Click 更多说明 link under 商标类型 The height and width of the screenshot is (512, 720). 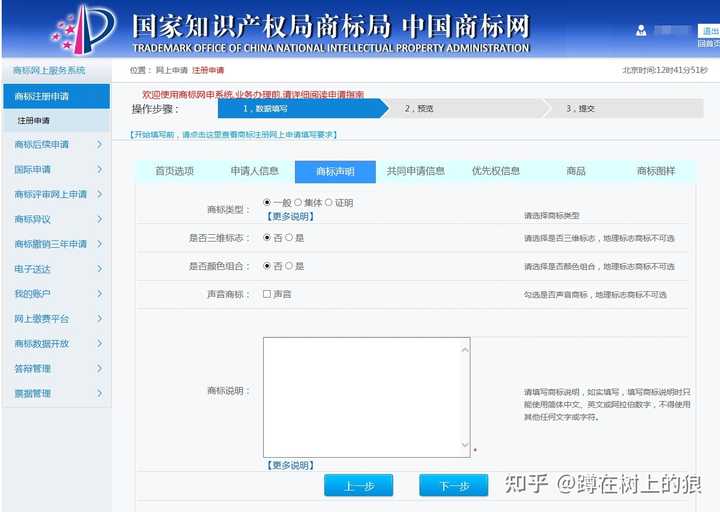tap(290, 216)
